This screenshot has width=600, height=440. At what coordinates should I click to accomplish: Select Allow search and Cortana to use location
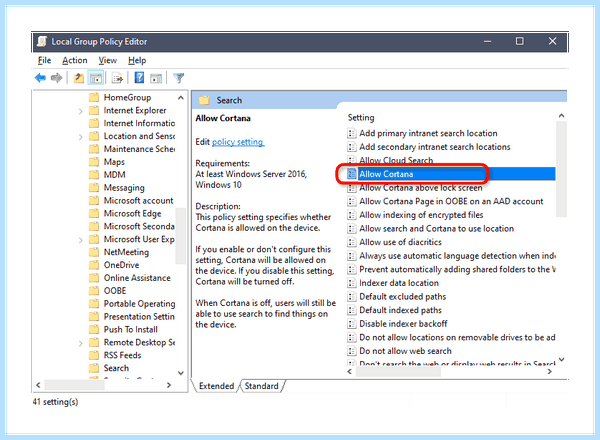coord(437,228)
